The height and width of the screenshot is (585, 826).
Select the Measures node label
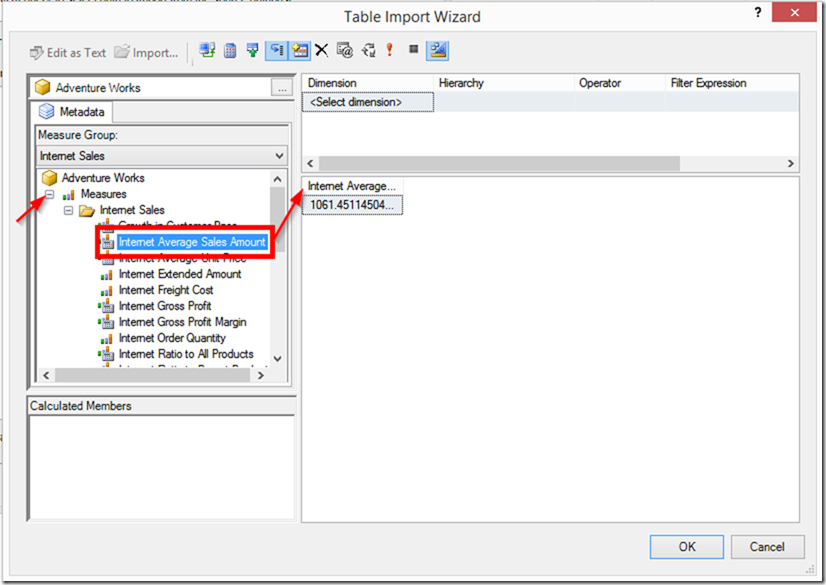[x=104, y=194]
